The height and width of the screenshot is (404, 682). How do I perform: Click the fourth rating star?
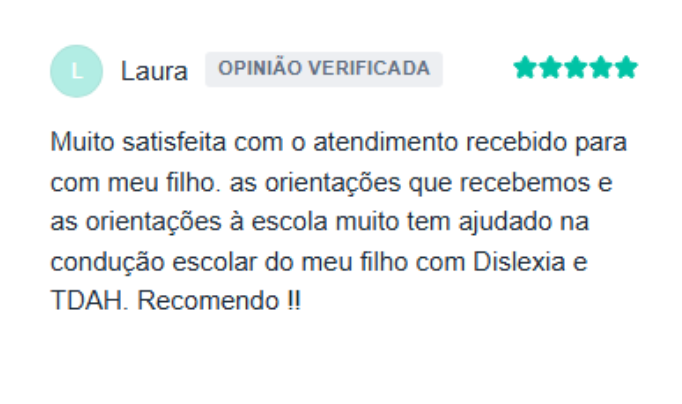click(x=602, y=67)
